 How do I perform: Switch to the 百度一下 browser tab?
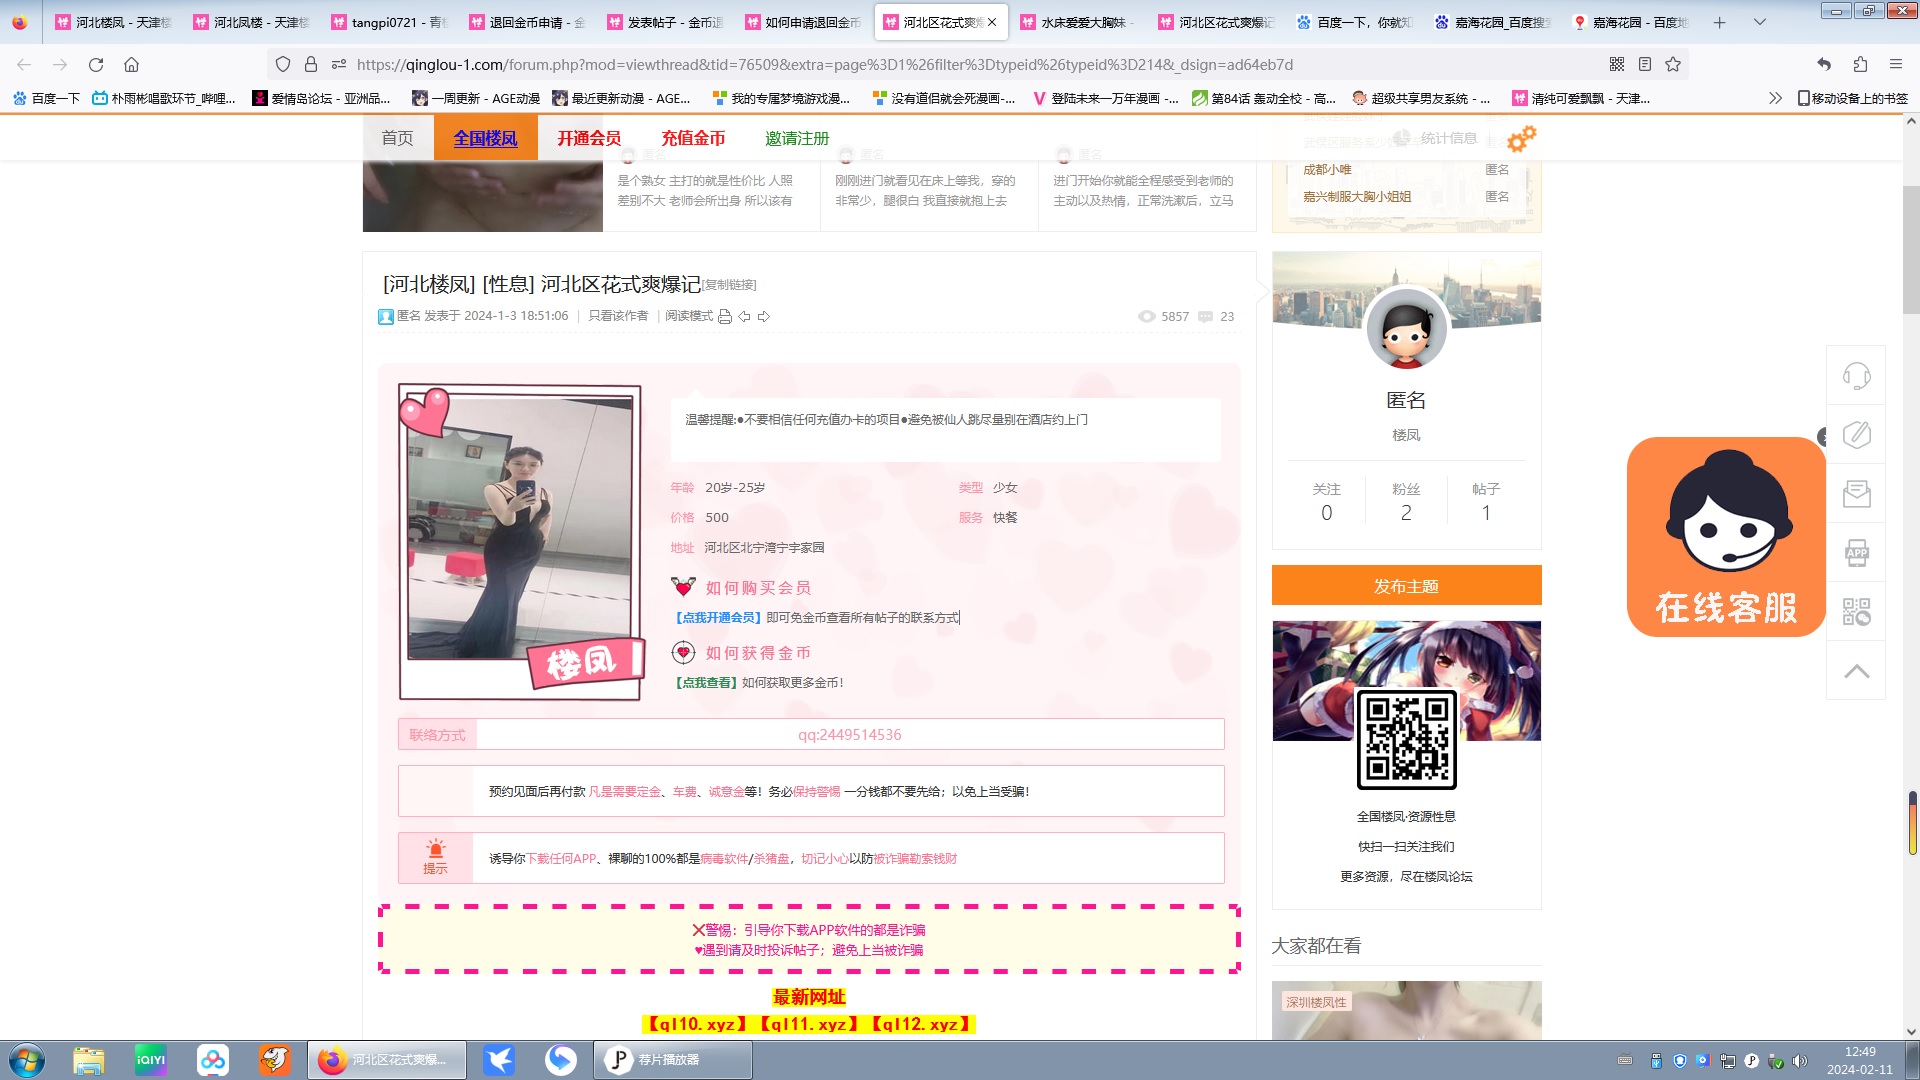pyautogui.click(x=1355, y=22)
